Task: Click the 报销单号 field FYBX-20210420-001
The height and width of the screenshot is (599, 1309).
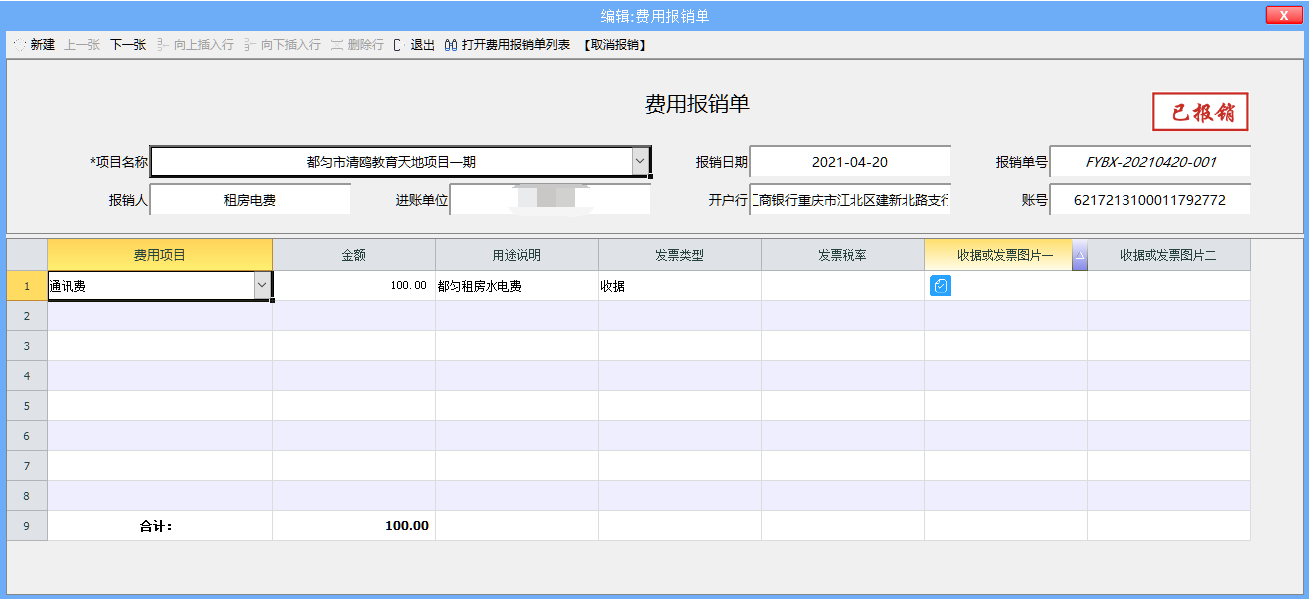Action: click(x=1150, y=161)
